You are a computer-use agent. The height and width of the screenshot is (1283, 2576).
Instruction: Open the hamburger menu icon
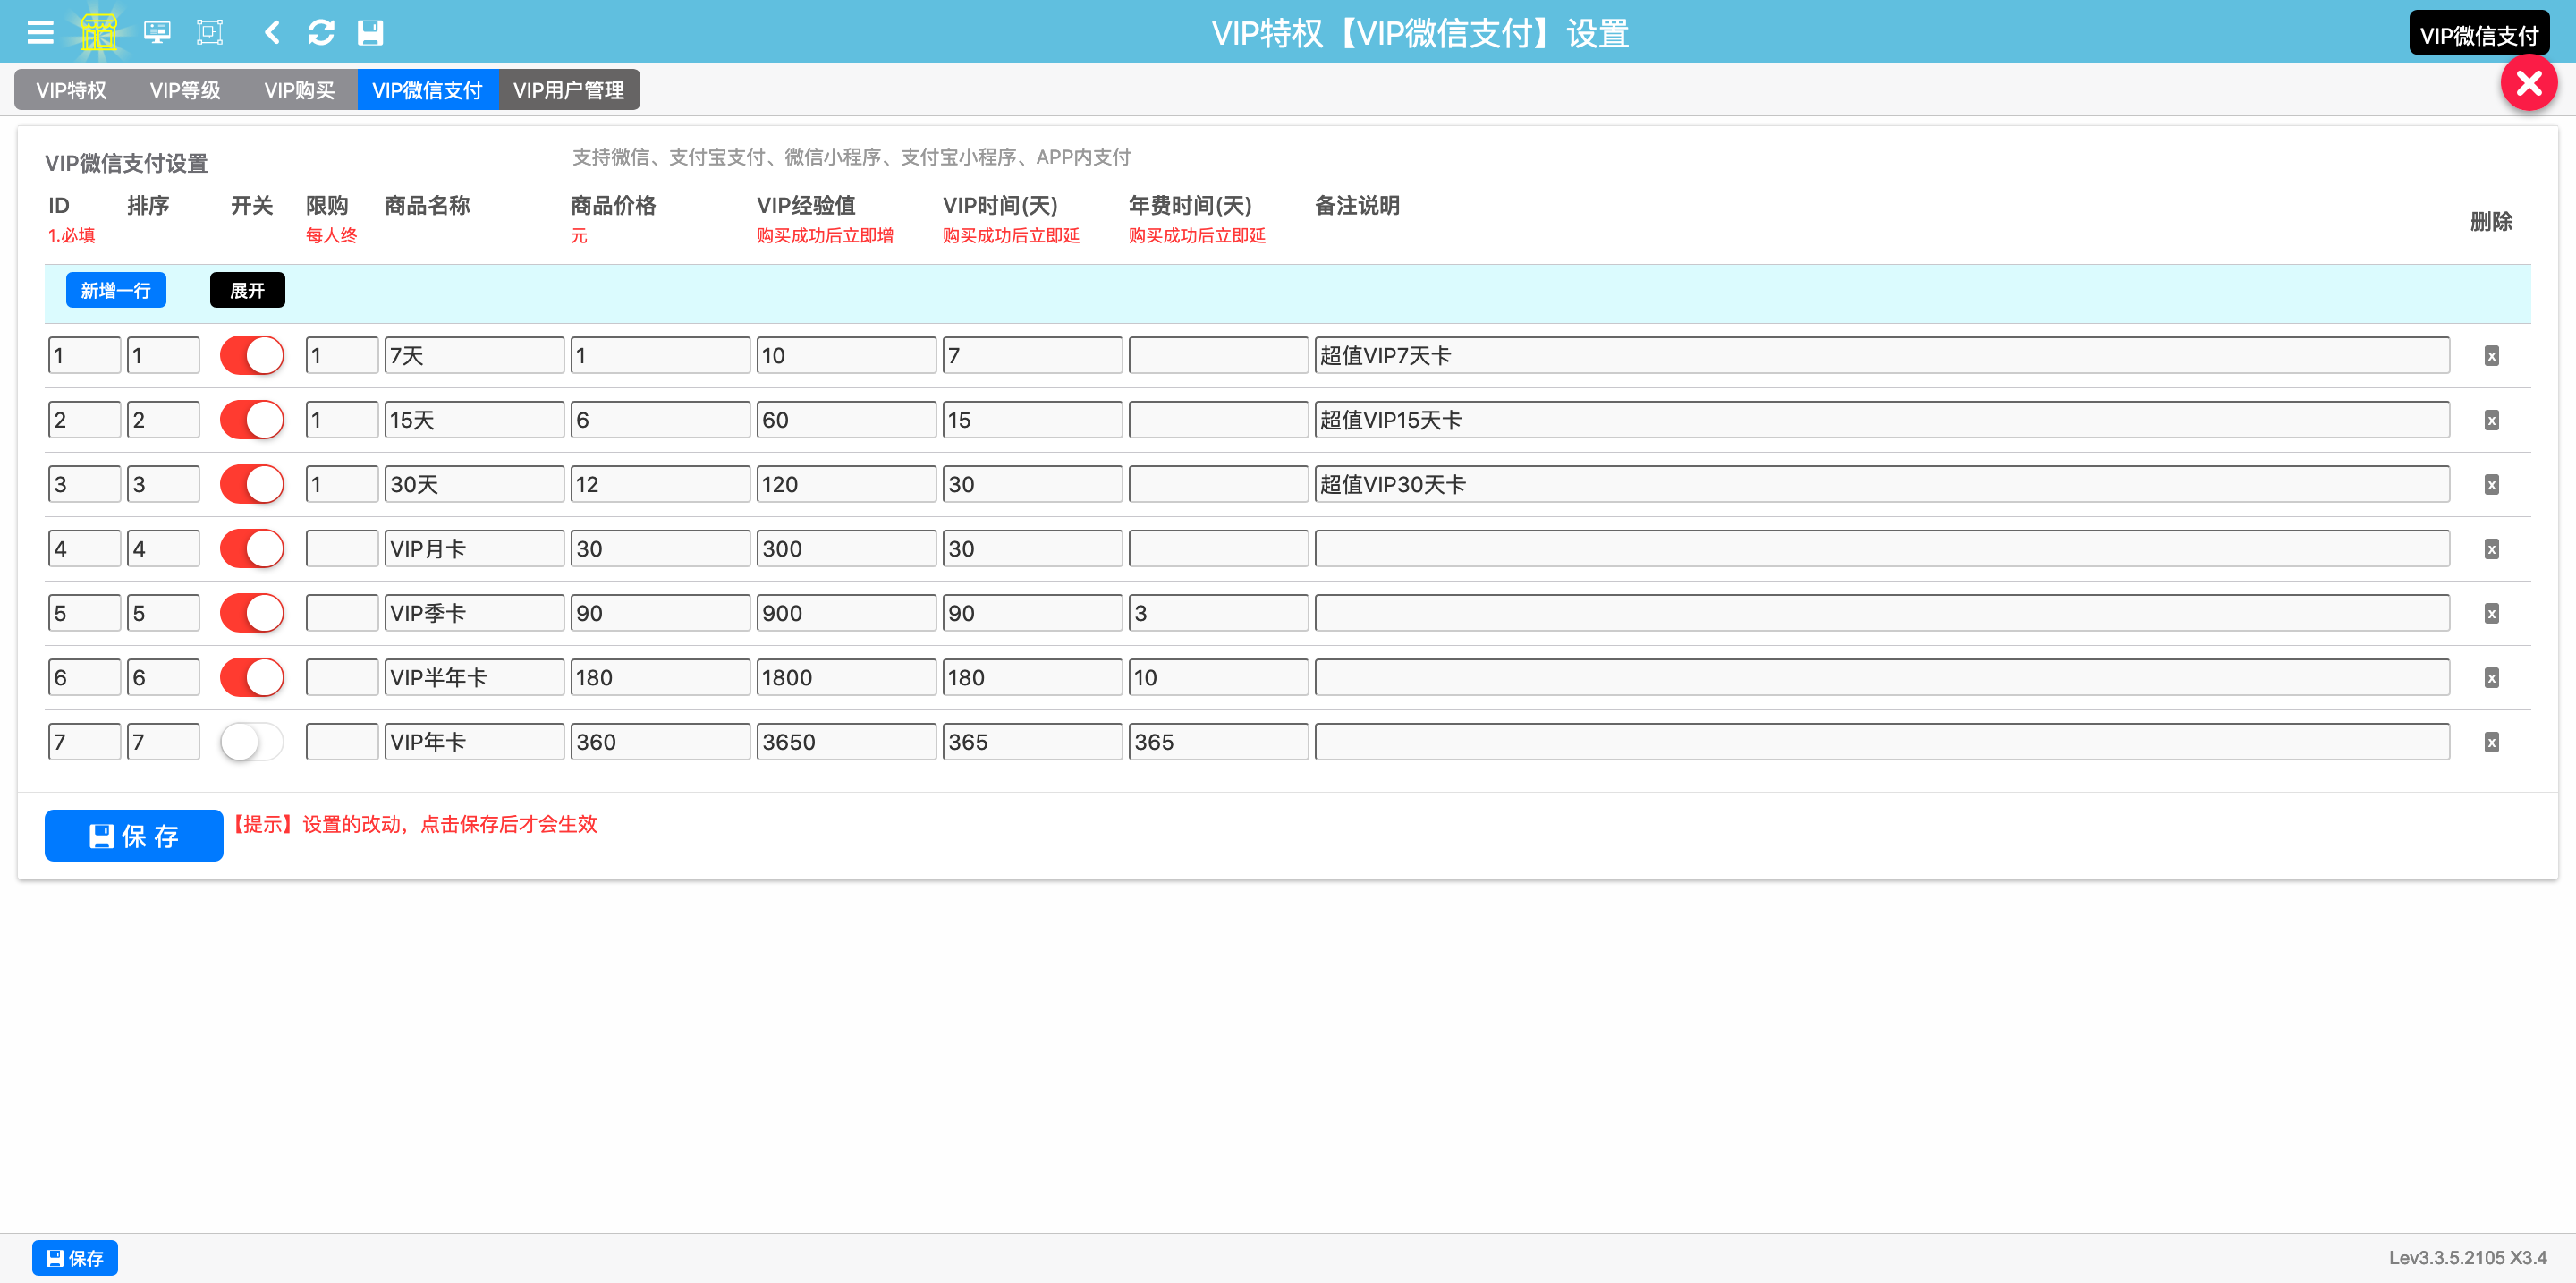tap(40, 33)
